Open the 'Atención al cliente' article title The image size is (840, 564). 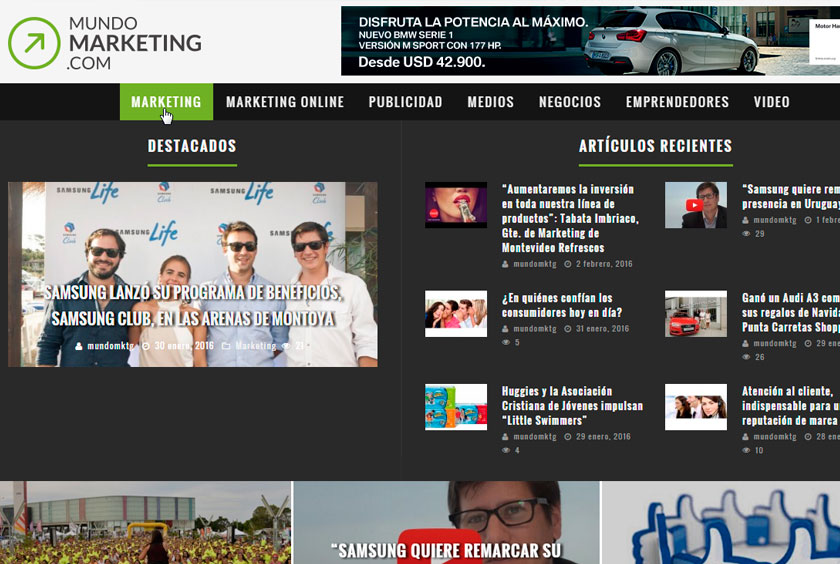point(791,405)
